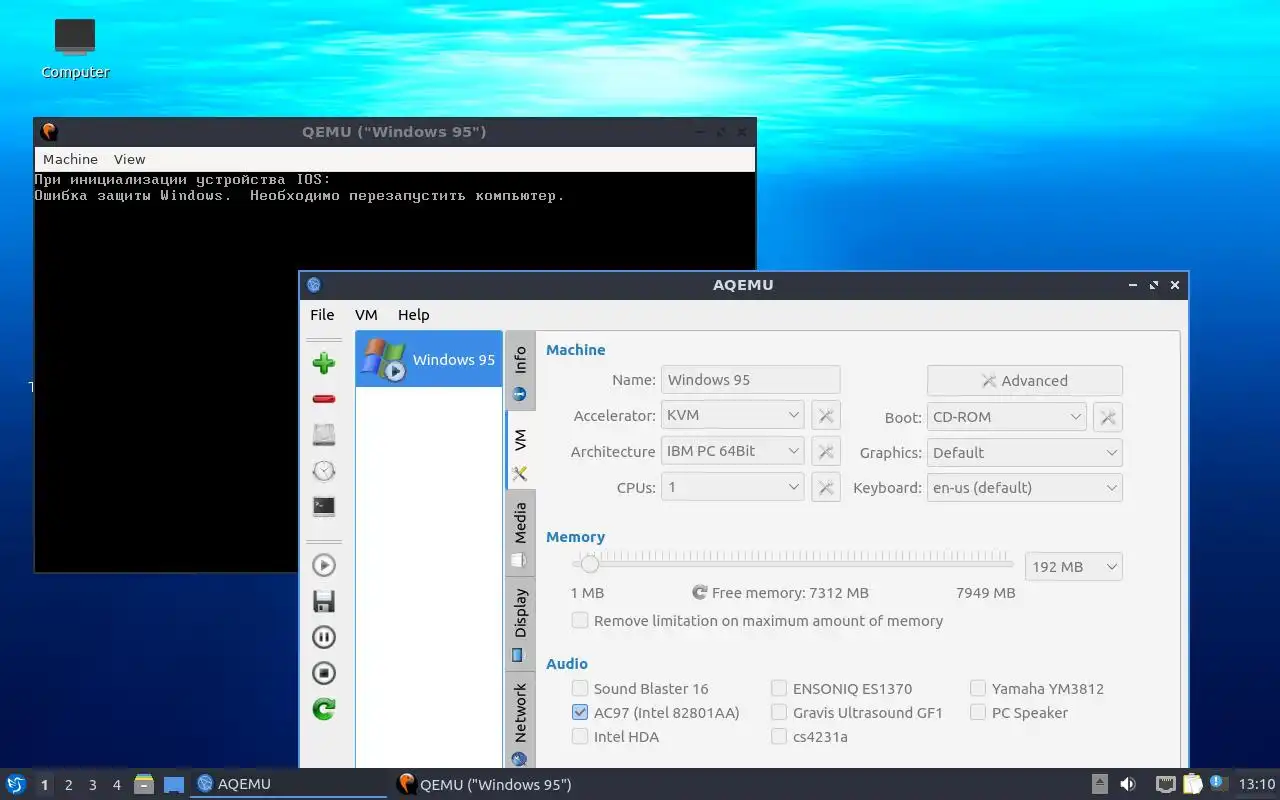
Task: Open Accelerator settings wrench button
Action: click(x=826, y=416)
